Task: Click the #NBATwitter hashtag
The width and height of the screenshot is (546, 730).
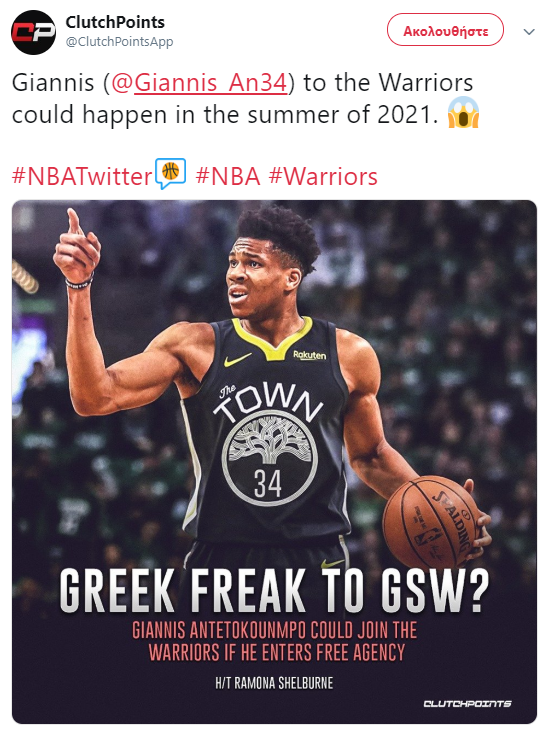Action: (x=82, y=177)
